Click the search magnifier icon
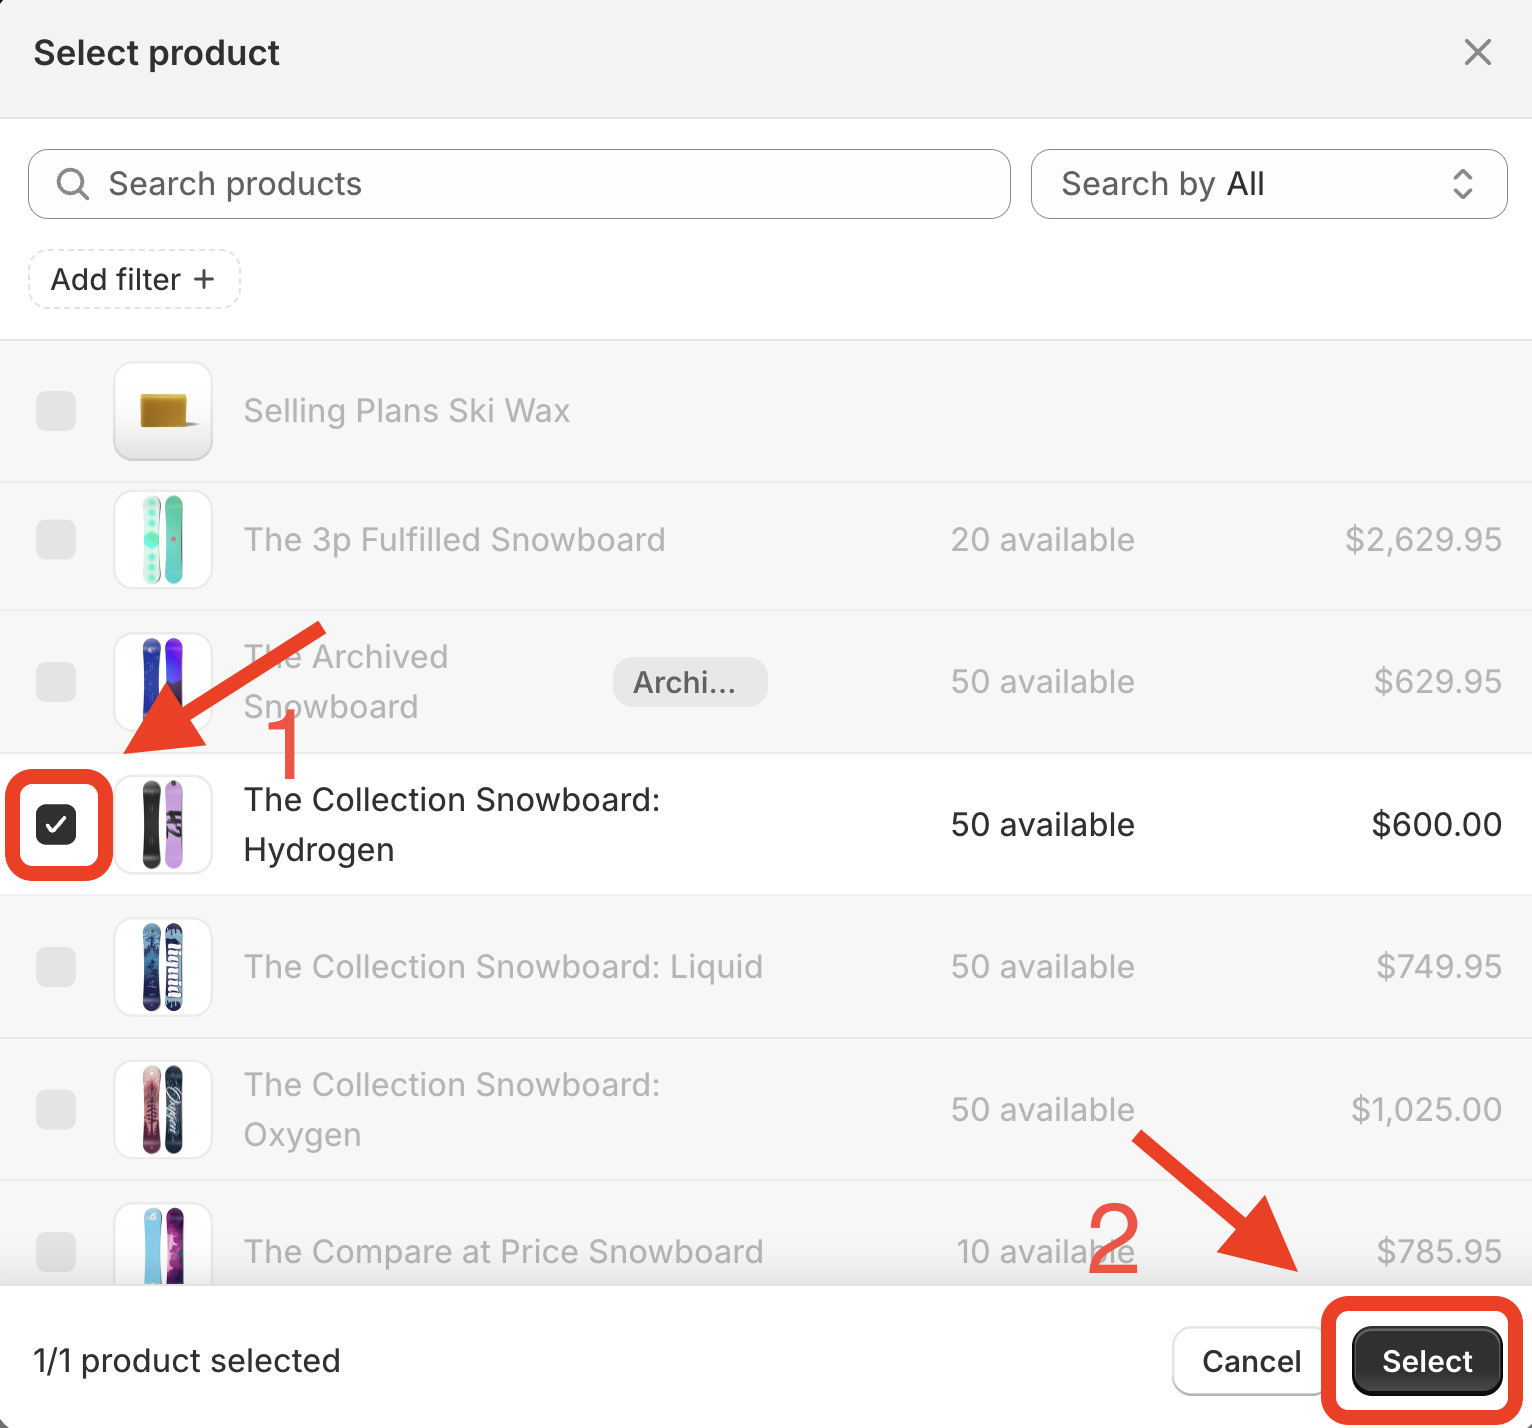This screenshot has height=1428, width=1532. coord(71,183)
